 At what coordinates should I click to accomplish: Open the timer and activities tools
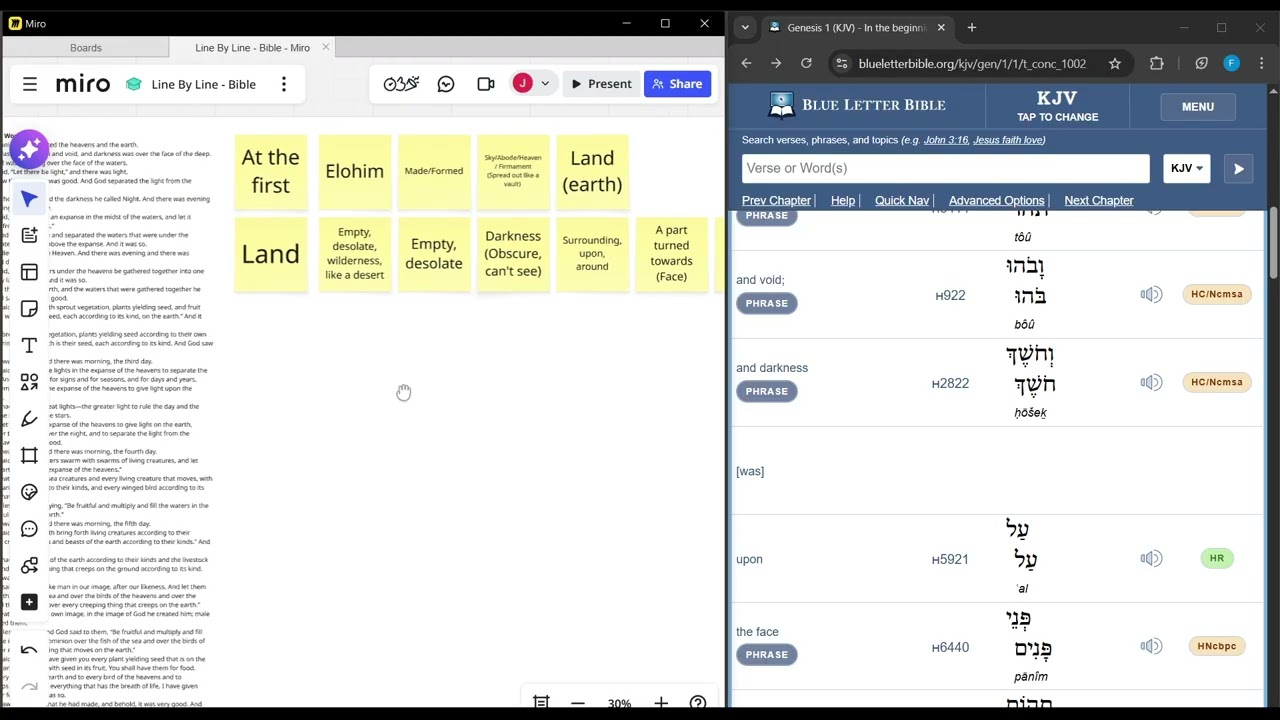[401, 84]
